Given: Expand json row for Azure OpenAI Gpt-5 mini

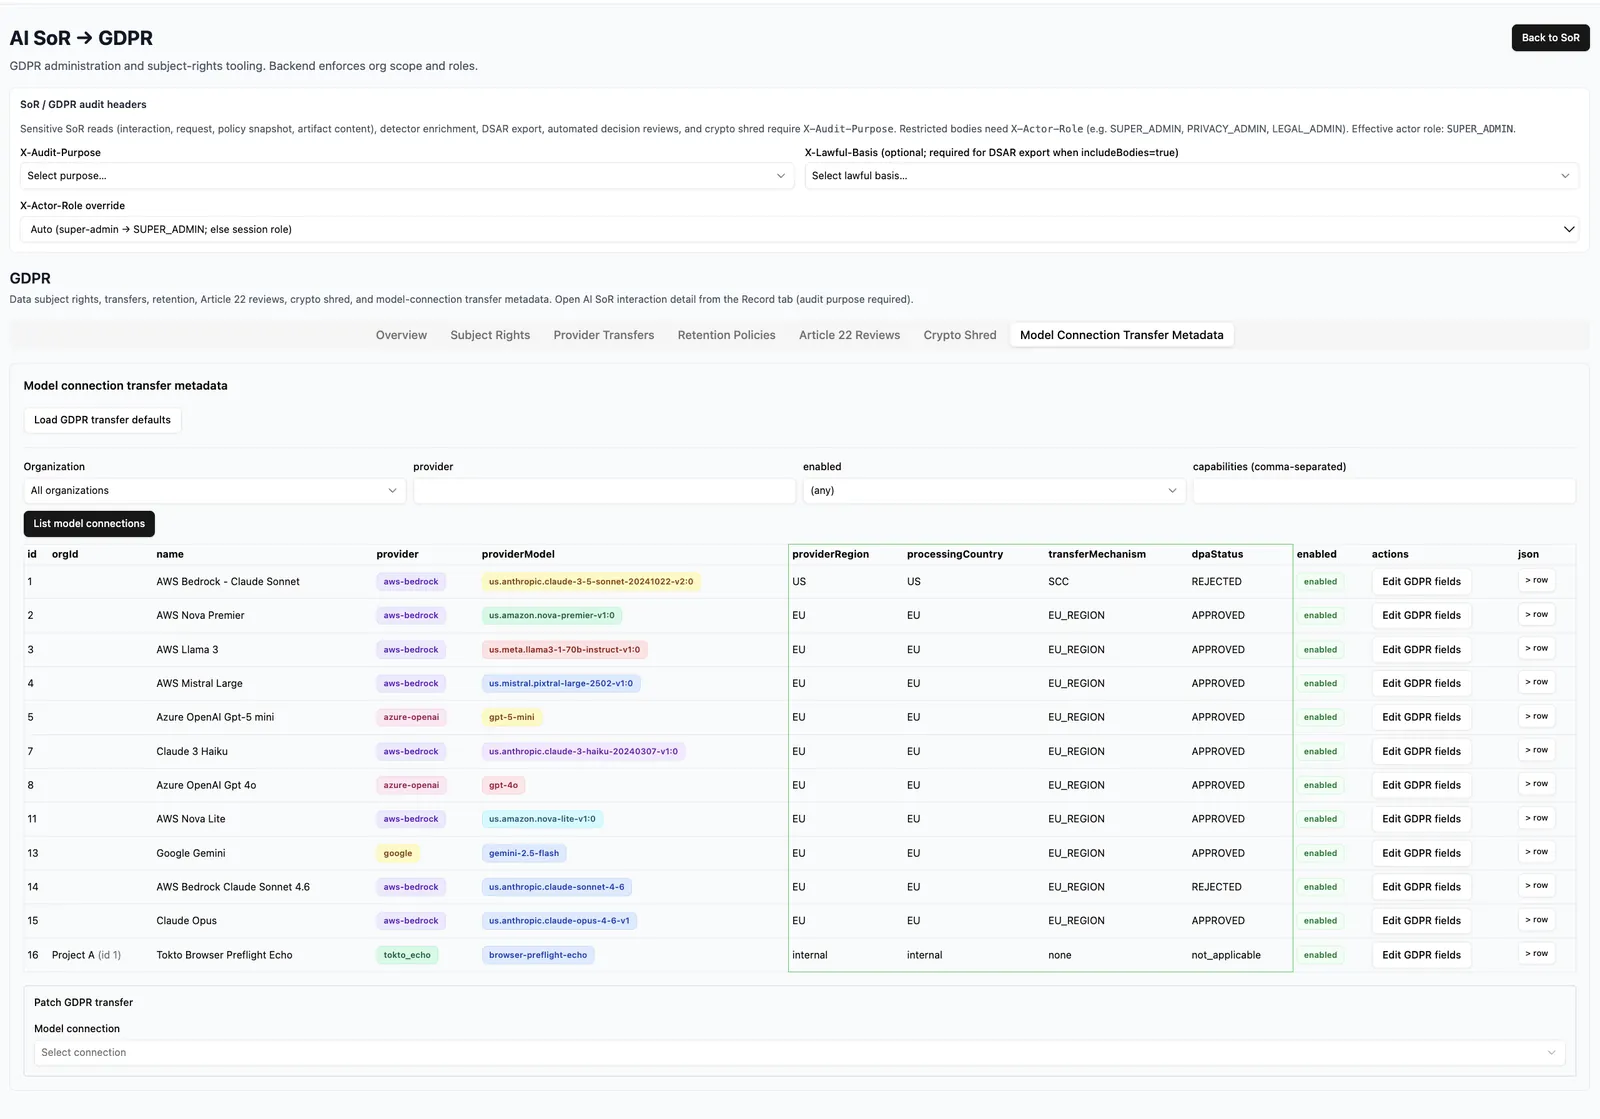Looking at the screenshot, I should click(x=1536, y=717).
